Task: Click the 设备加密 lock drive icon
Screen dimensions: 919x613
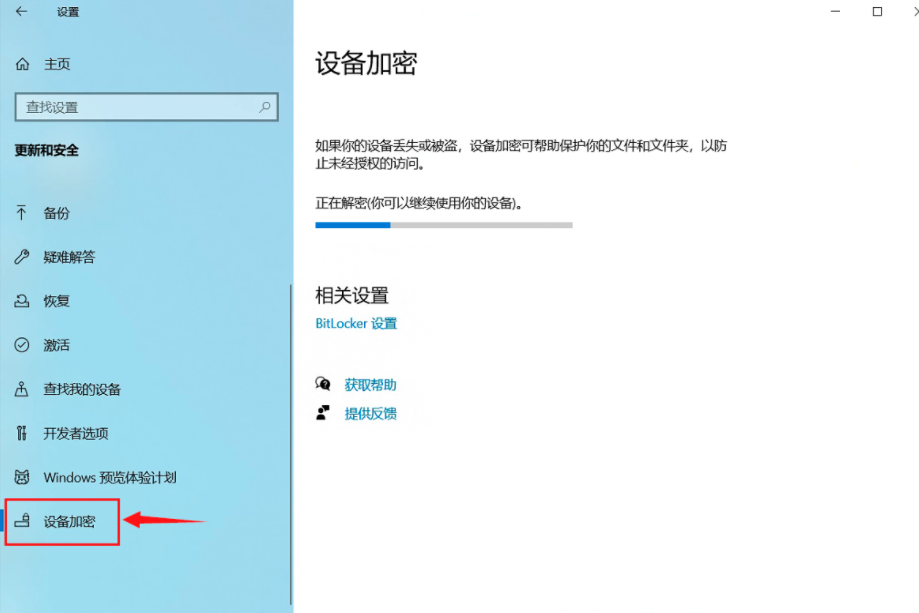Action: (22, 520)
